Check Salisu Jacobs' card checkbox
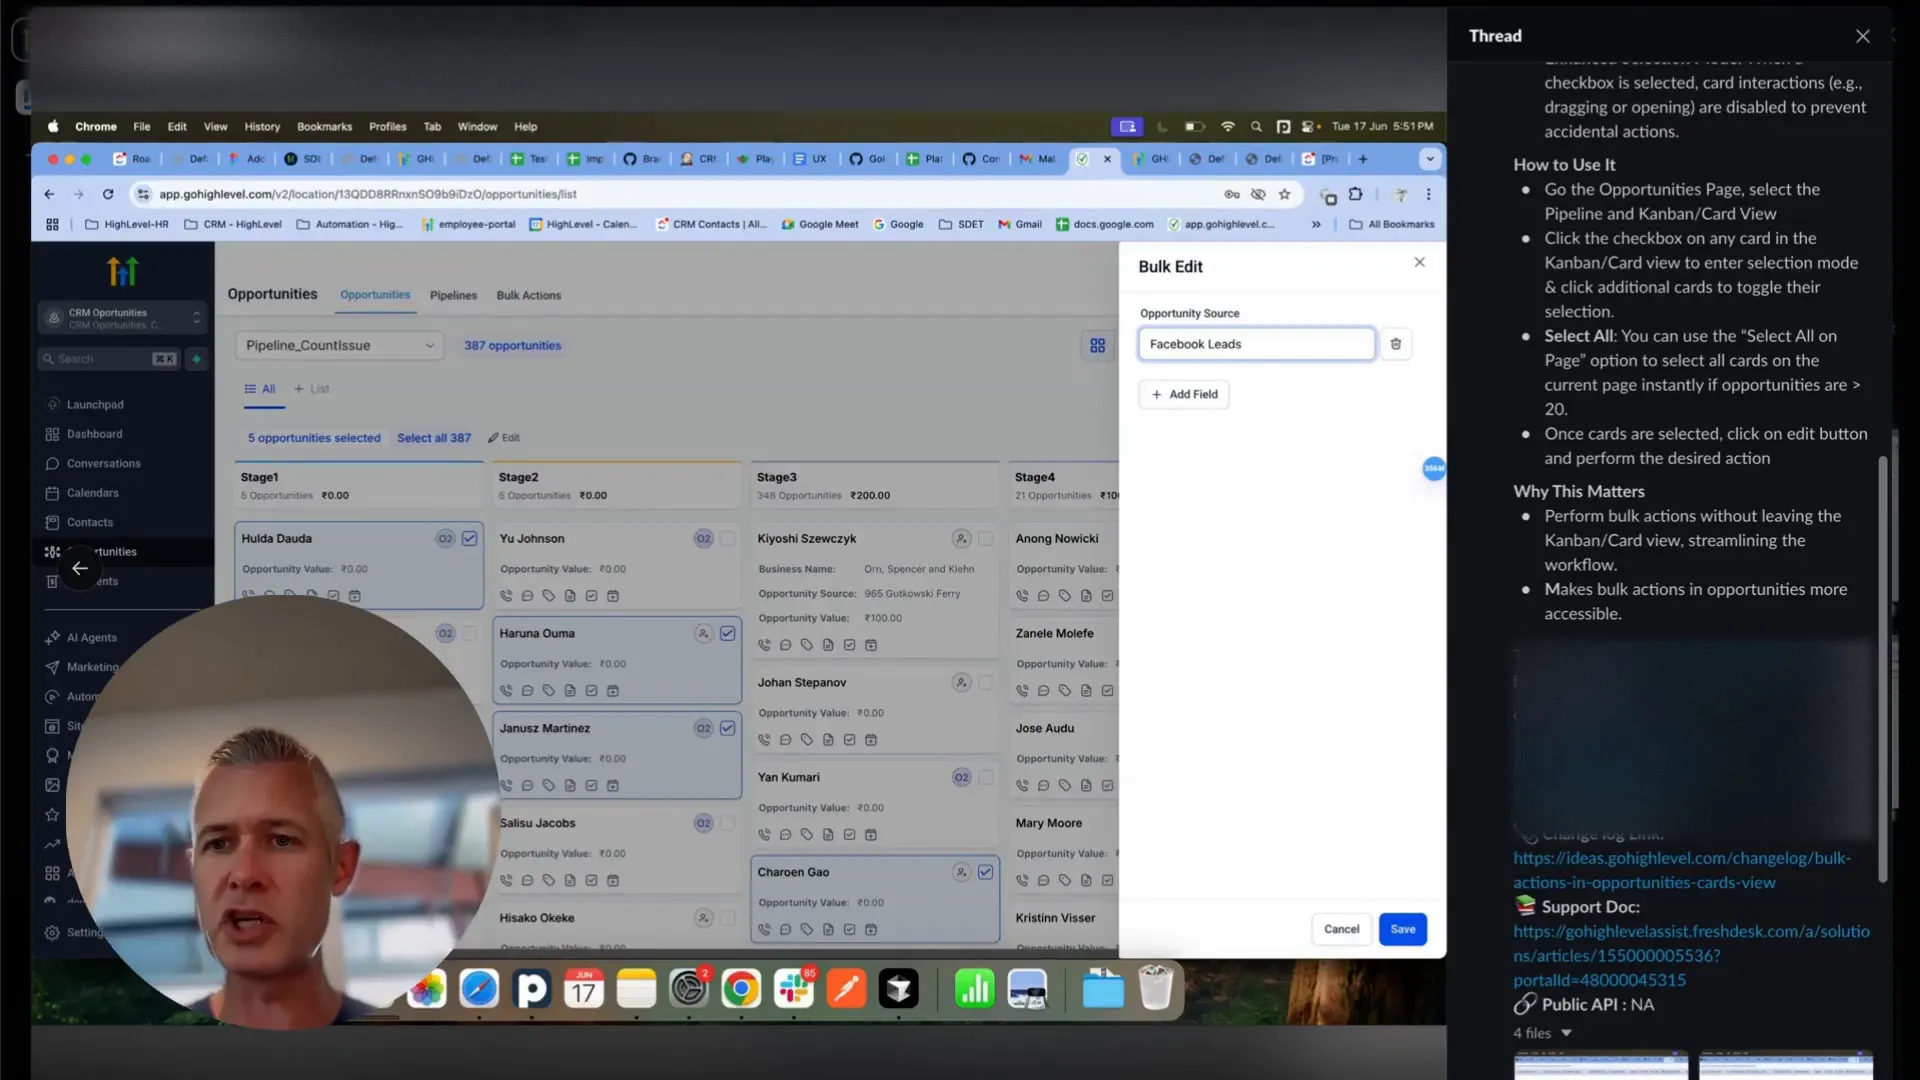The height and width of the screenshot is (1080, 1920). [727, 824]
